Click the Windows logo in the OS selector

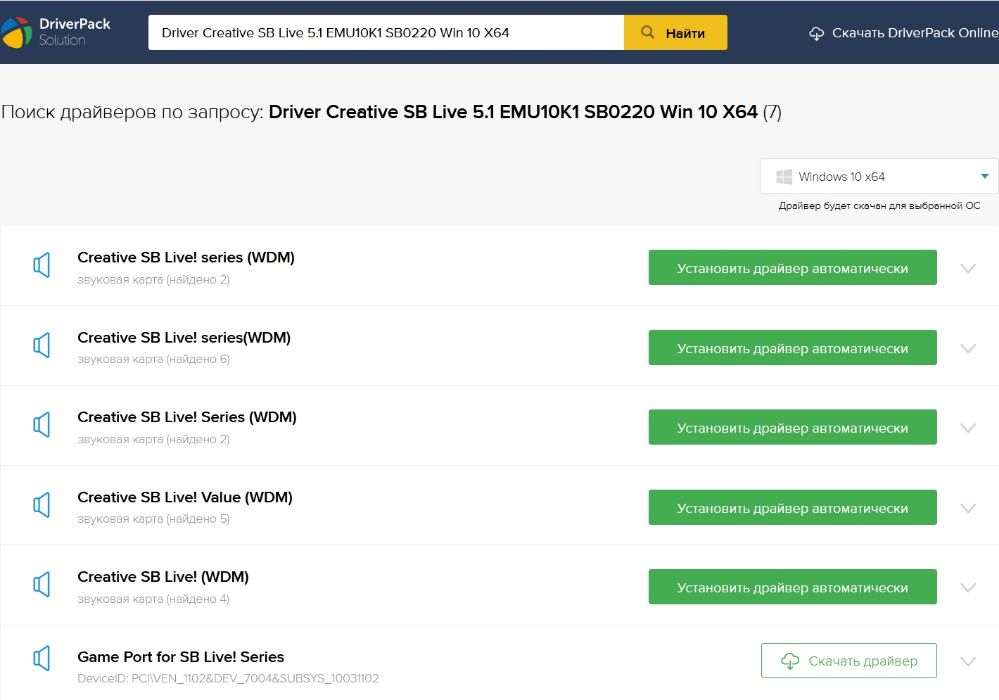click(x=784, y=177)
